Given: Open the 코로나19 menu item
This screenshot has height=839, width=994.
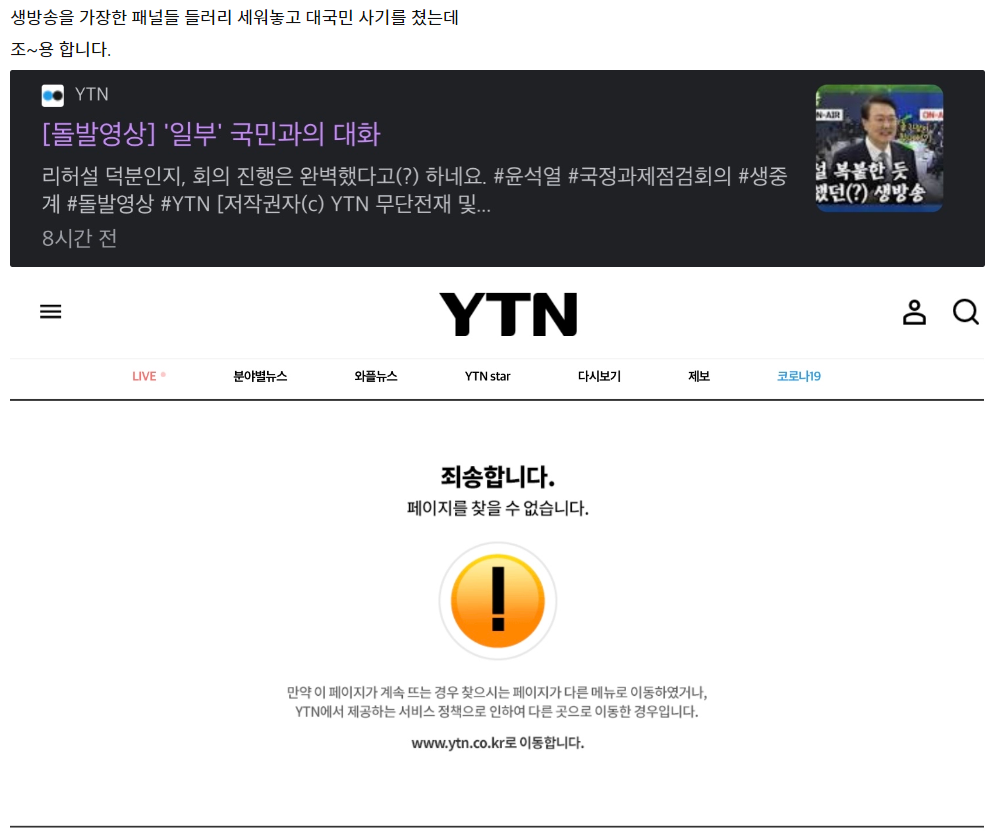Looking at the screenshot, I should (x=799, y=376).
